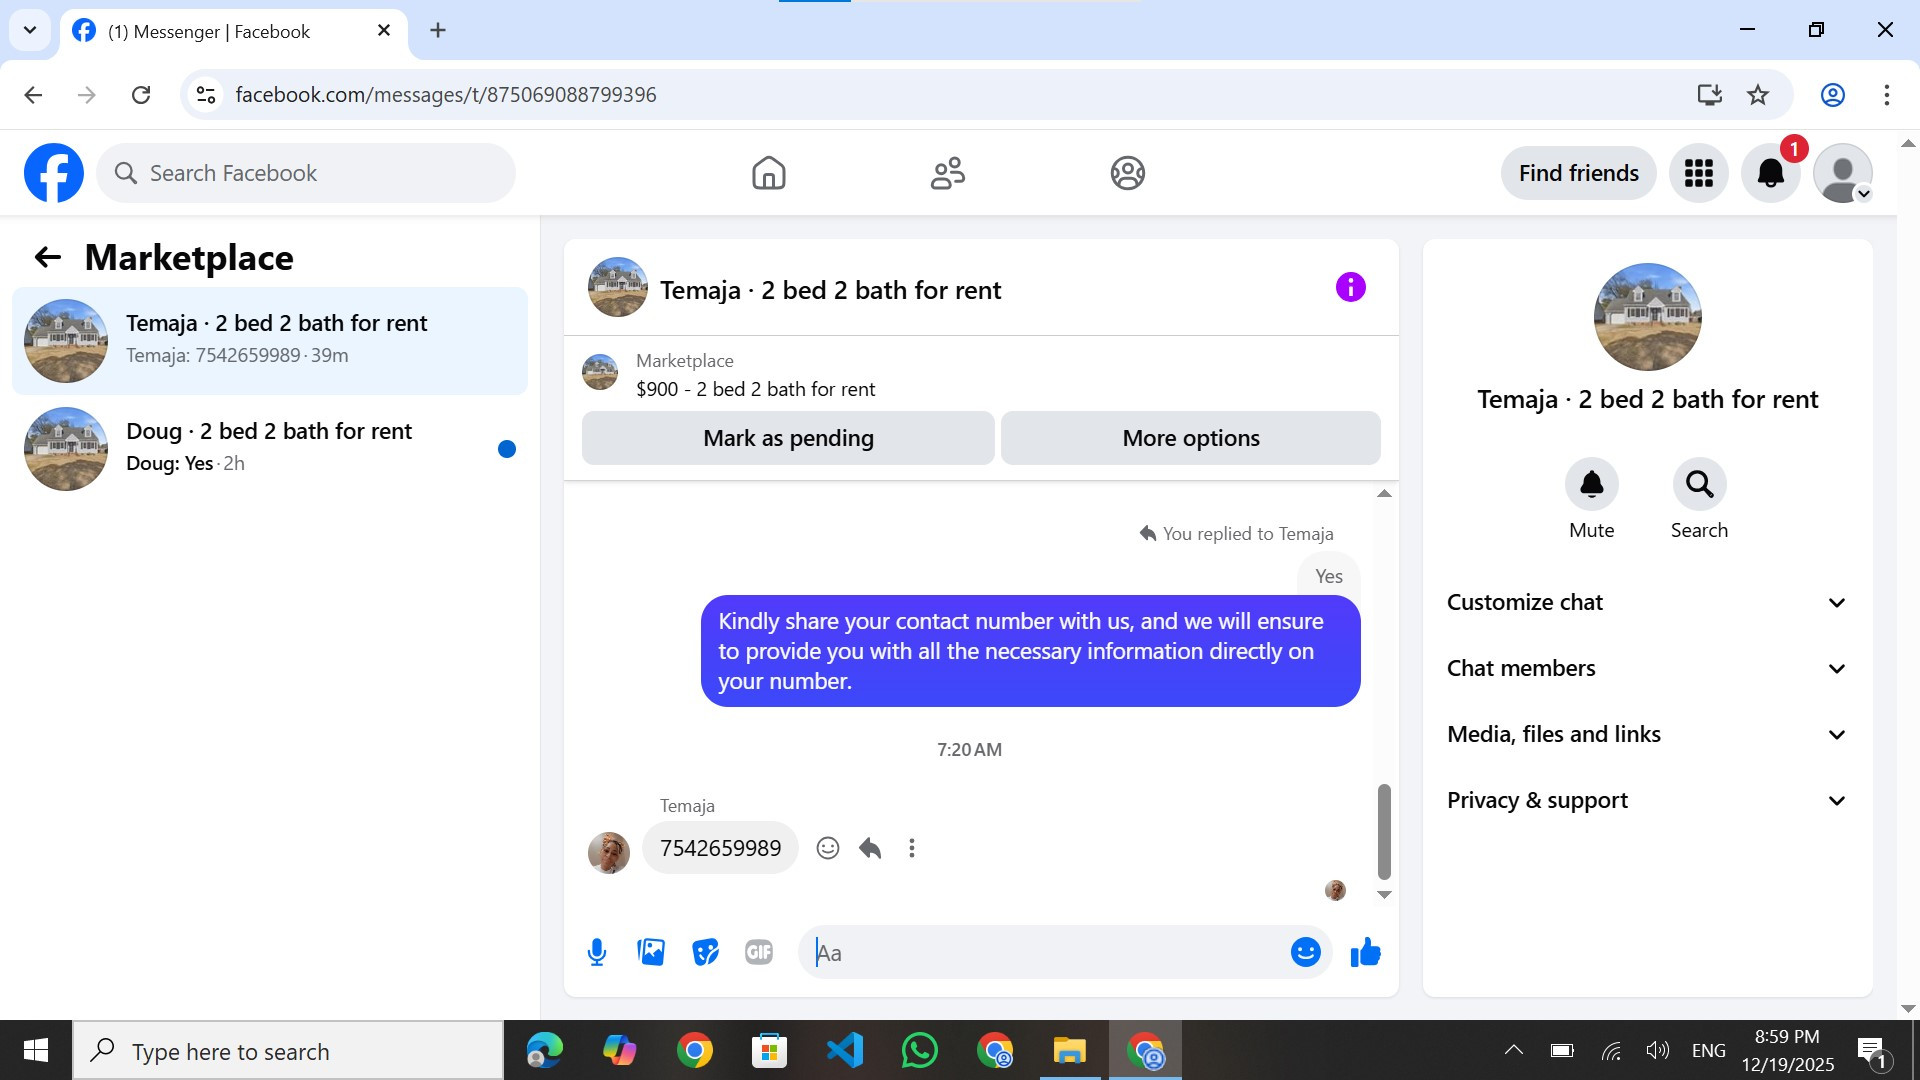This screenshot has height=1080, width=1920.
Task: Click the Find friends button
Action: tap(1578, 173)
